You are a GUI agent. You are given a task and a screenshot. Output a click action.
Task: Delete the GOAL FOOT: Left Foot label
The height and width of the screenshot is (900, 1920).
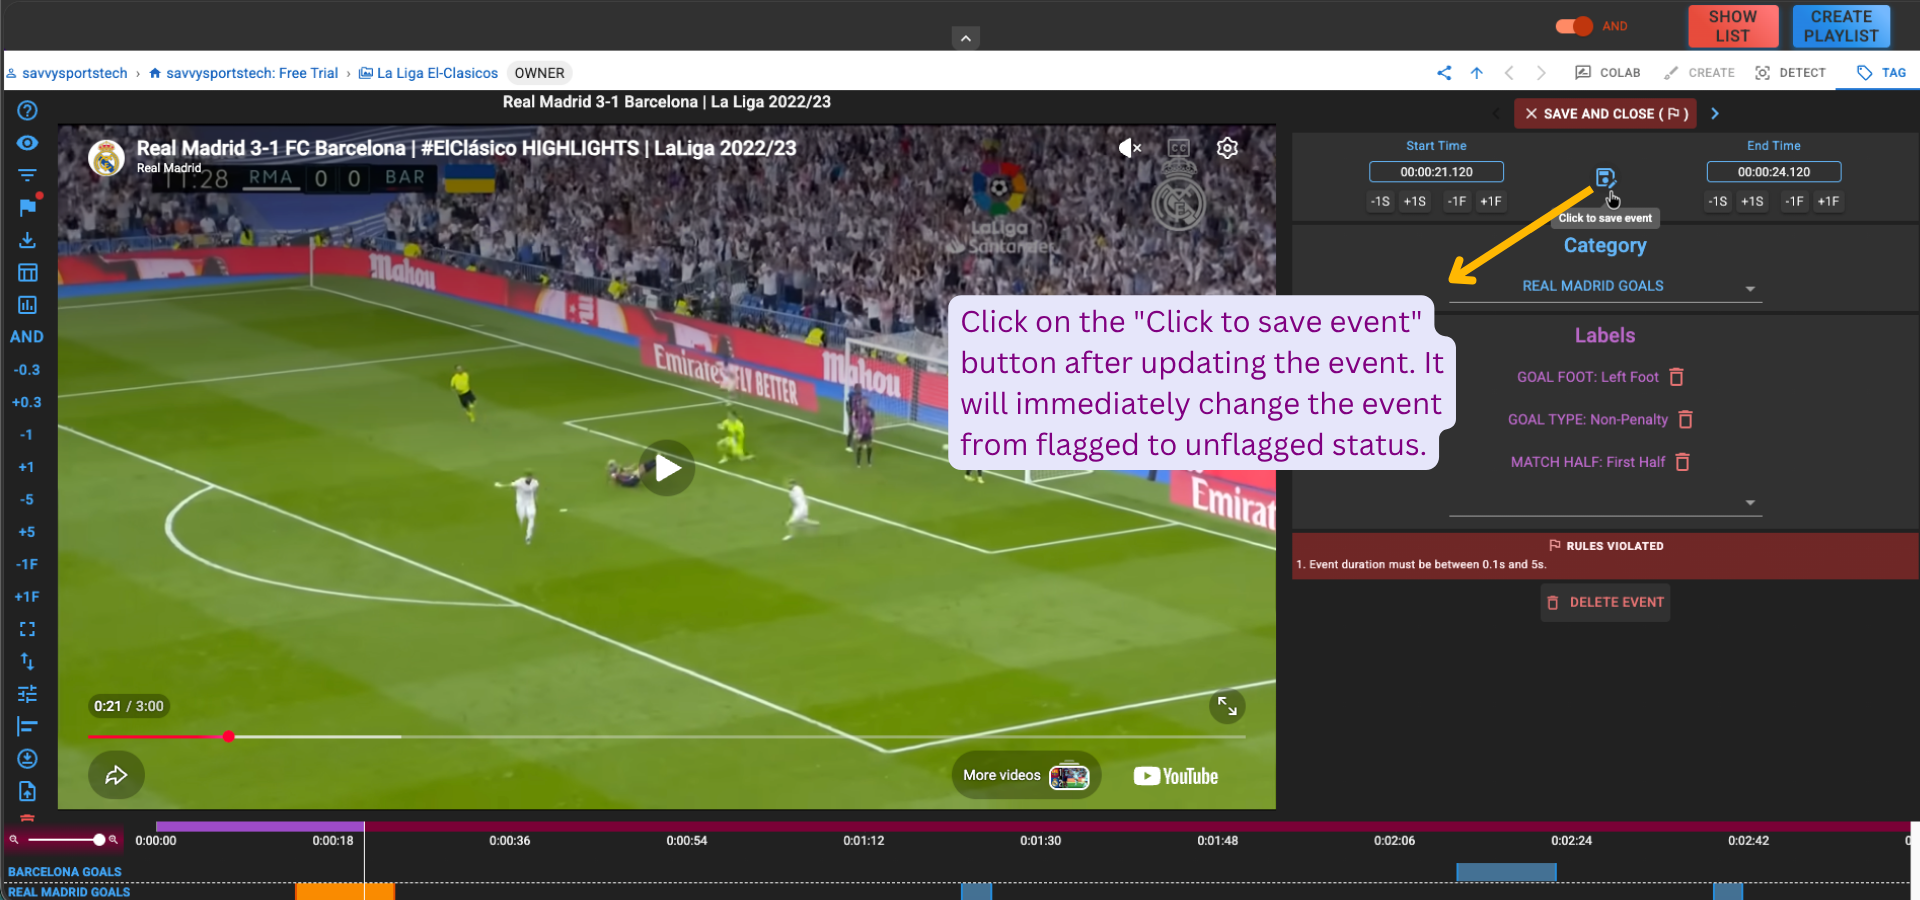pyautogui.click(x=1677, y=377)
